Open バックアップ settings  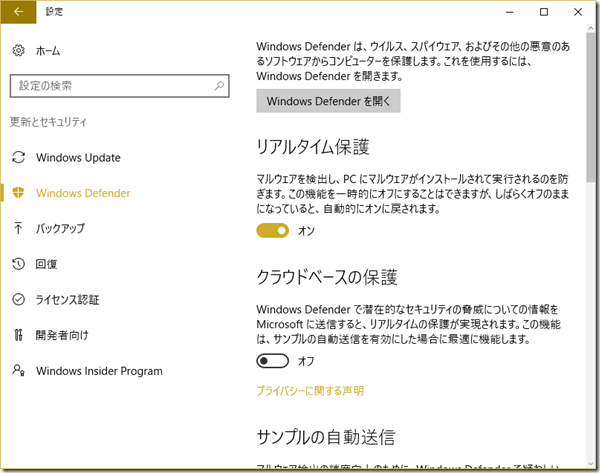pos(60,228)
